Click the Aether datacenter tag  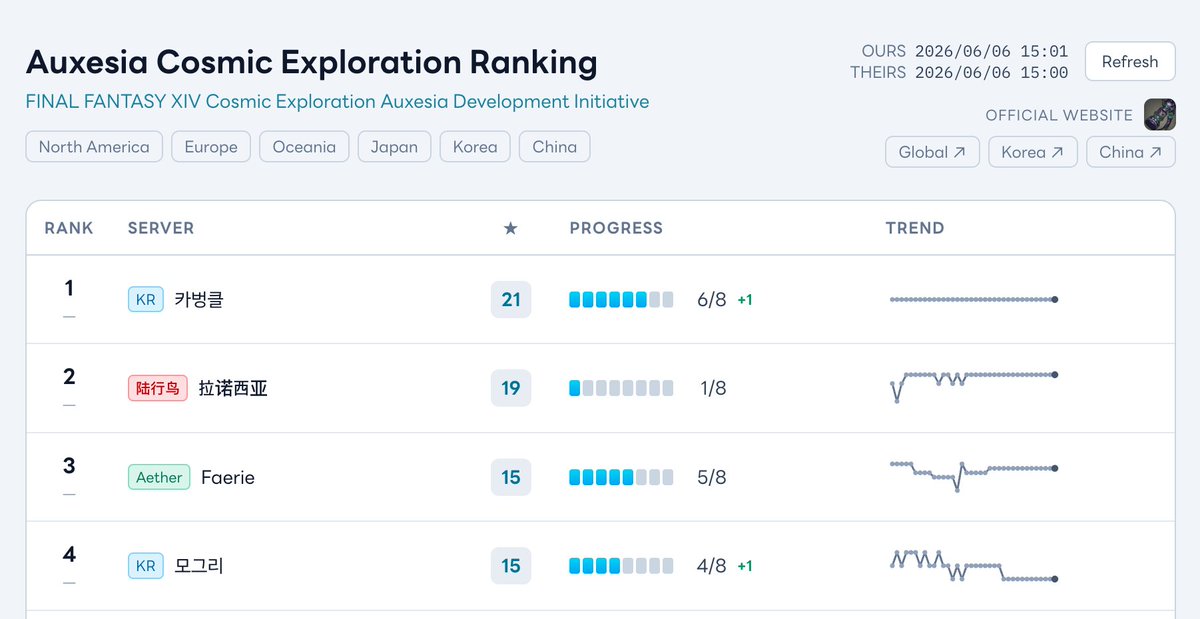tap(159, 477)
